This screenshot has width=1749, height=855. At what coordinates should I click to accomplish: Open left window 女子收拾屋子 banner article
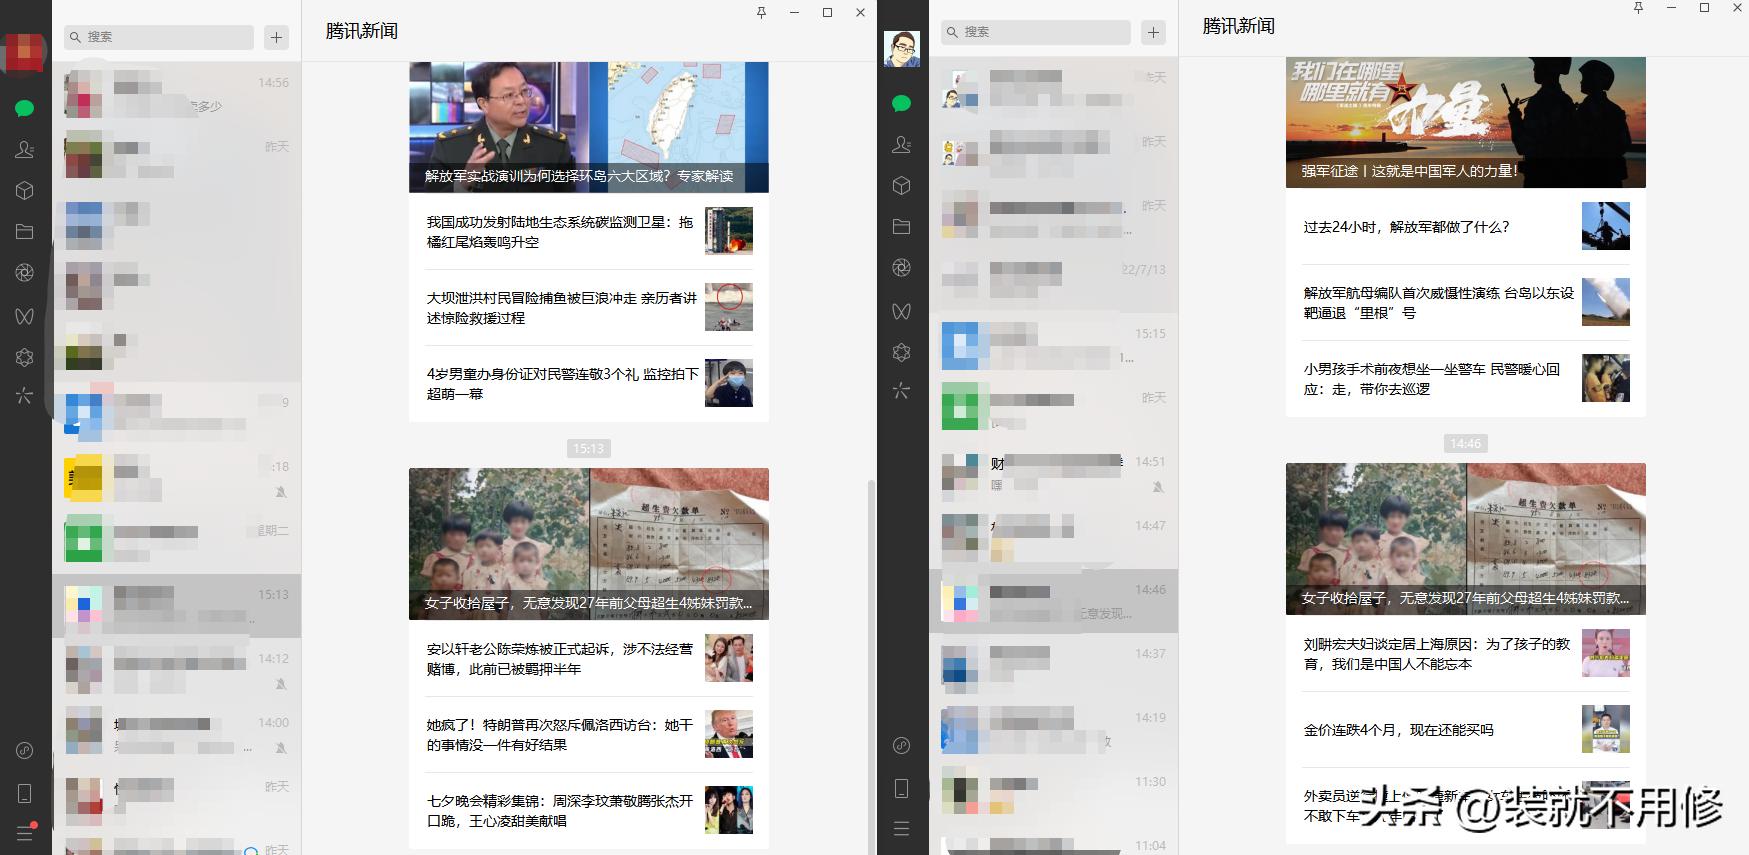[589, 543]
